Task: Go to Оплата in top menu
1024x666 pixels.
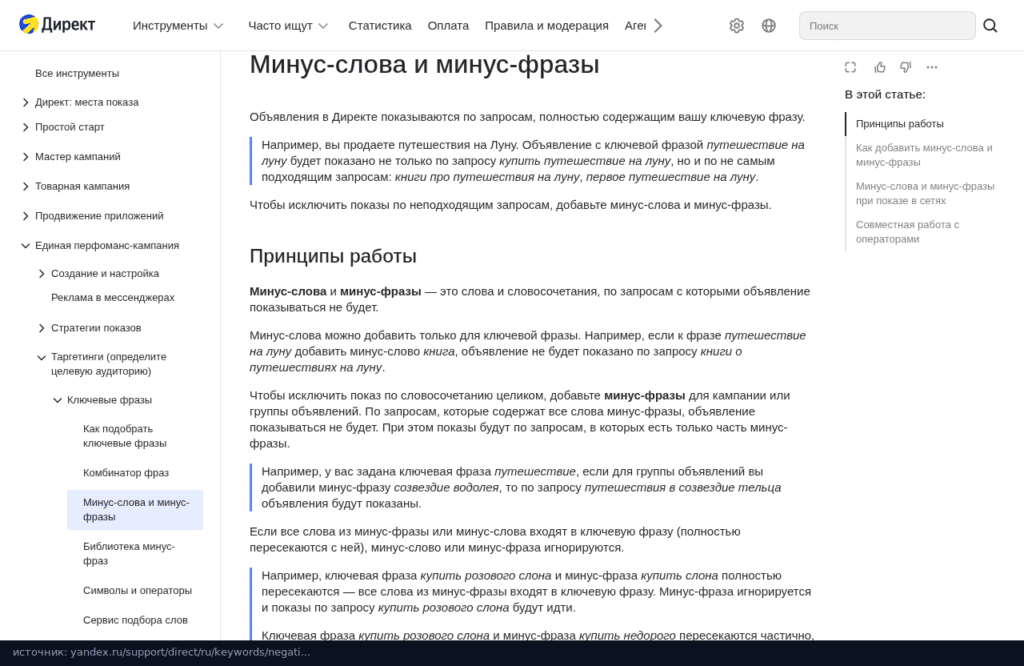Action: pyautogui.click(x=448, y=25)
